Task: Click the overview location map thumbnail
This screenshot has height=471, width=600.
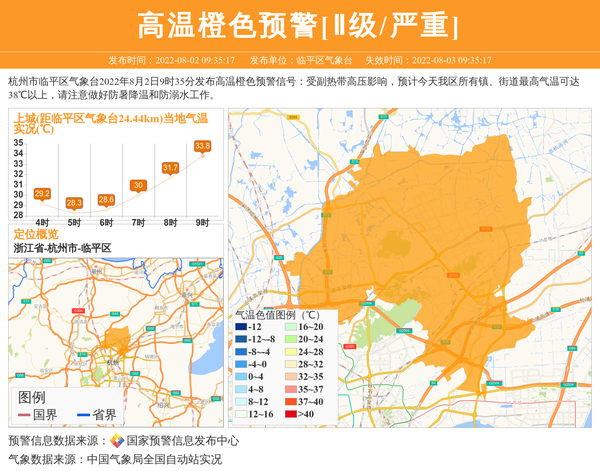Action: [x=116, y=320]
